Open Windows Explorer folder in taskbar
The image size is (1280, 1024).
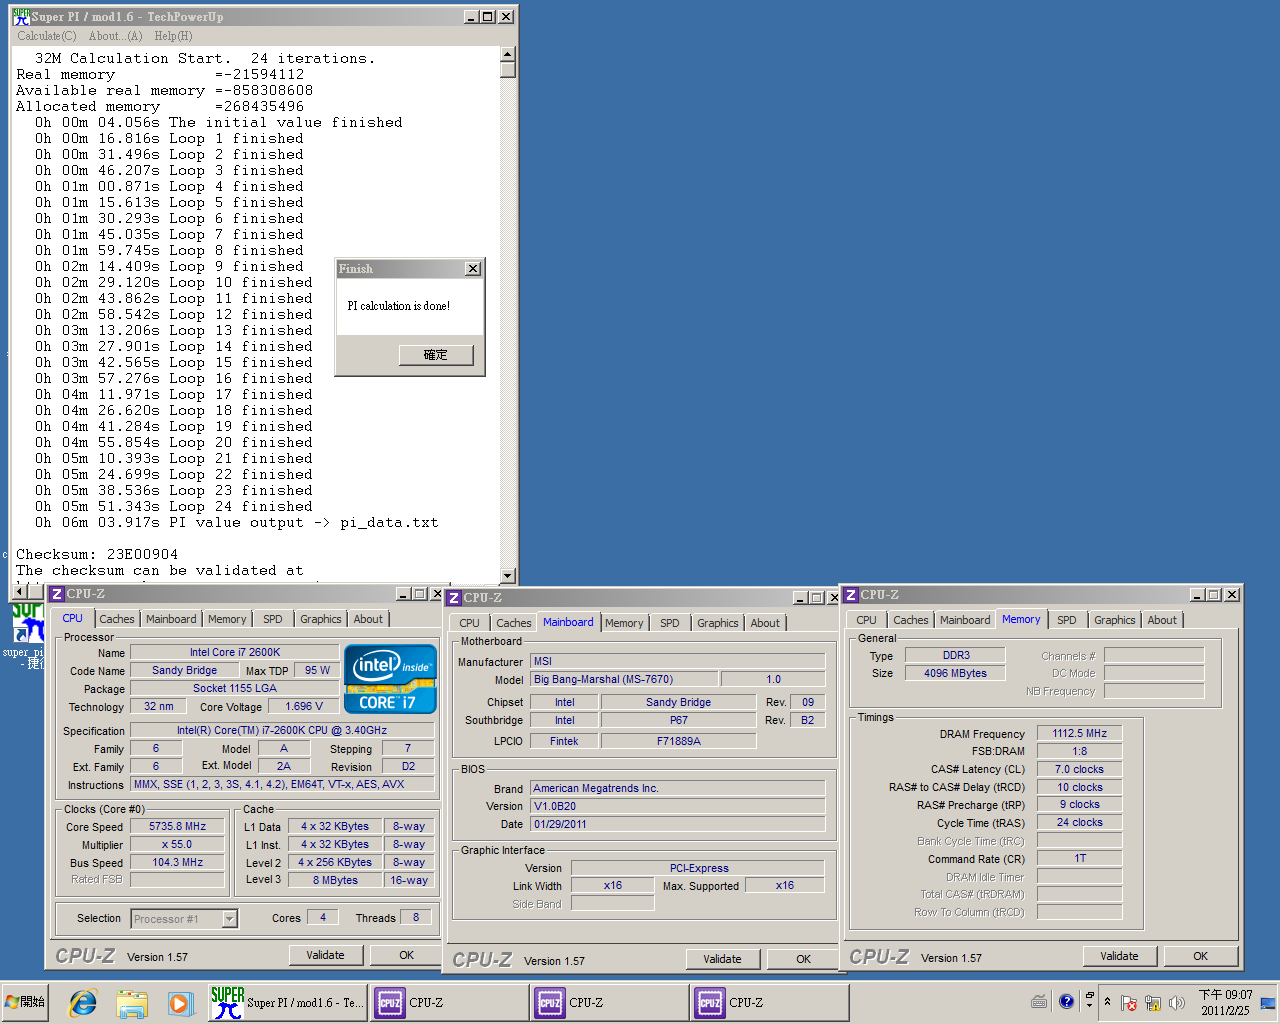point(131,1002)
